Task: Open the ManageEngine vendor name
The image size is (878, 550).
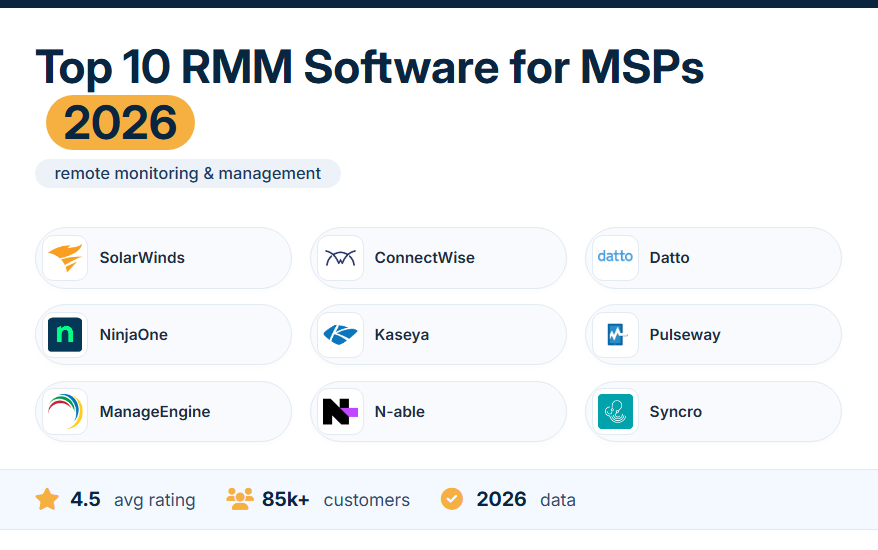Action: [x=155, y=412]
